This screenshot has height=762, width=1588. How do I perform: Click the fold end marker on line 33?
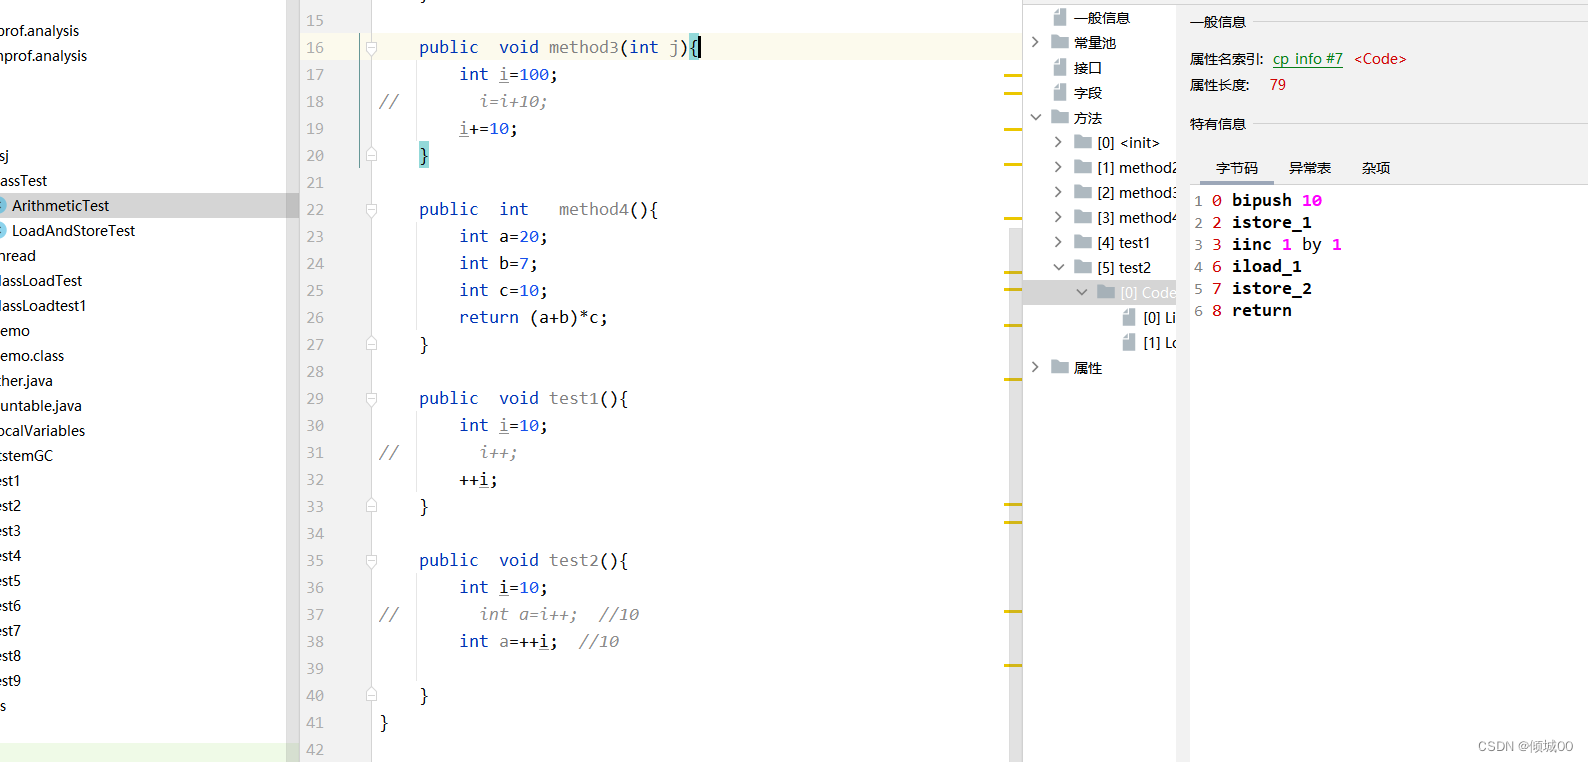coord(371,506)
